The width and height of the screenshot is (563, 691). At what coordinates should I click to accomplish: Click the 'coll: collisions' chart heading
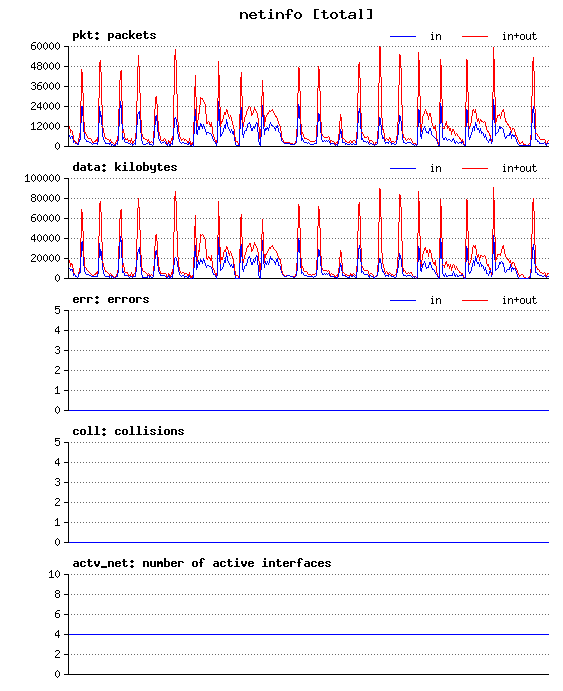point(128,431)
